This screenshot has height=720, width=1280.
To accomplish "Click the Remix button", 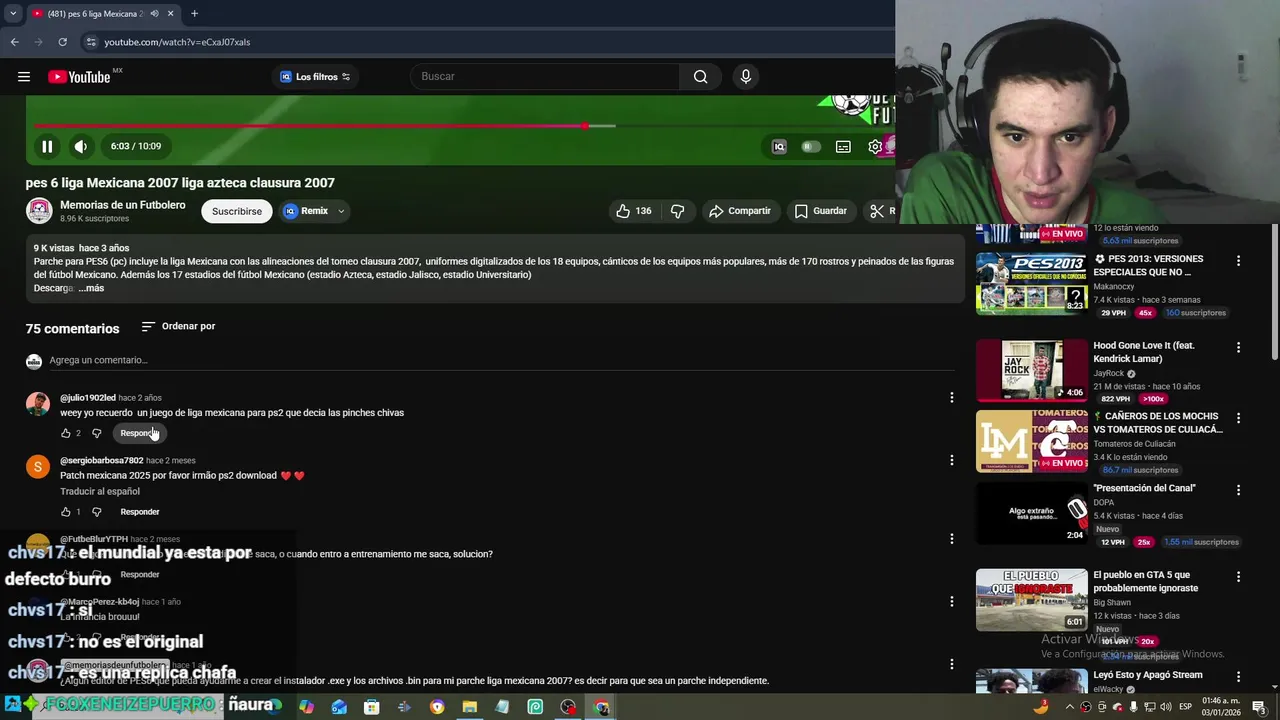I will [x=306, y=211].
